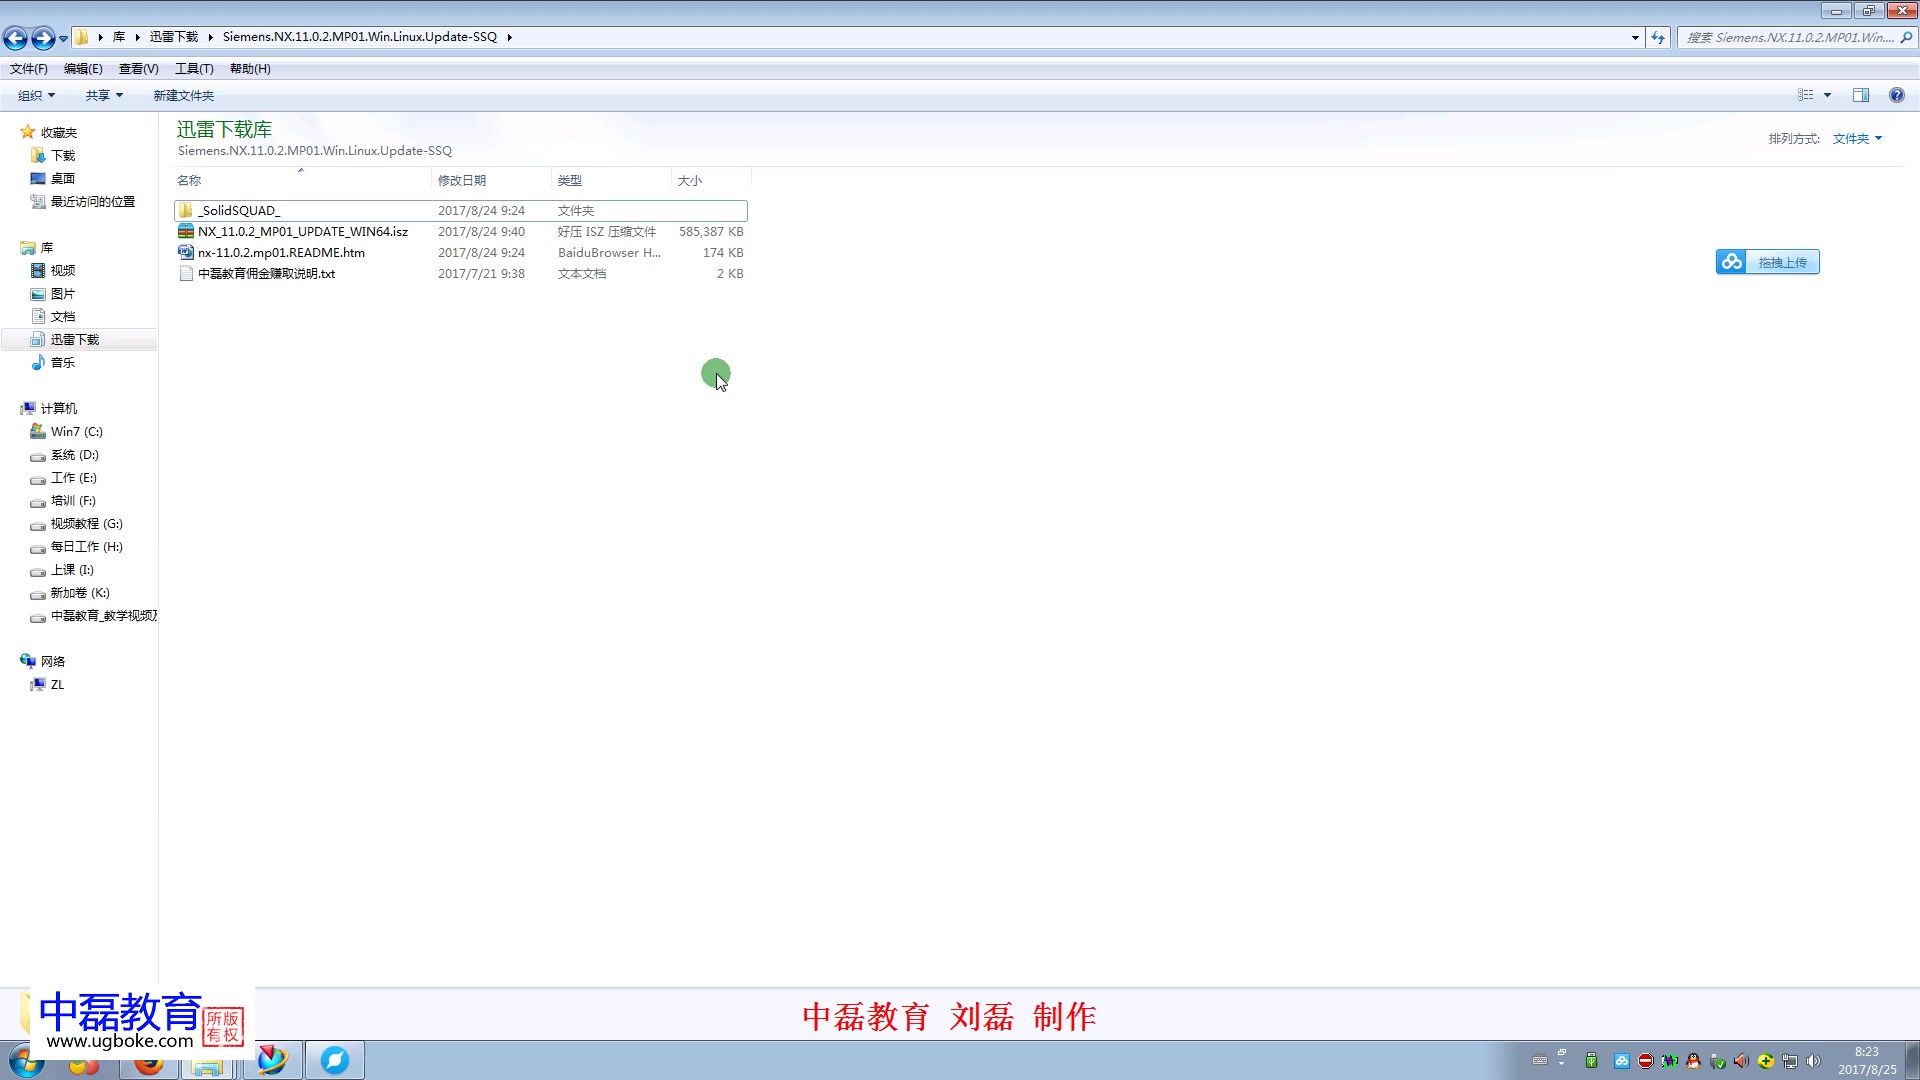
Task: Expand breadcrumb arrow after 库
Action: pyautogui.click(x=137, y=37)
